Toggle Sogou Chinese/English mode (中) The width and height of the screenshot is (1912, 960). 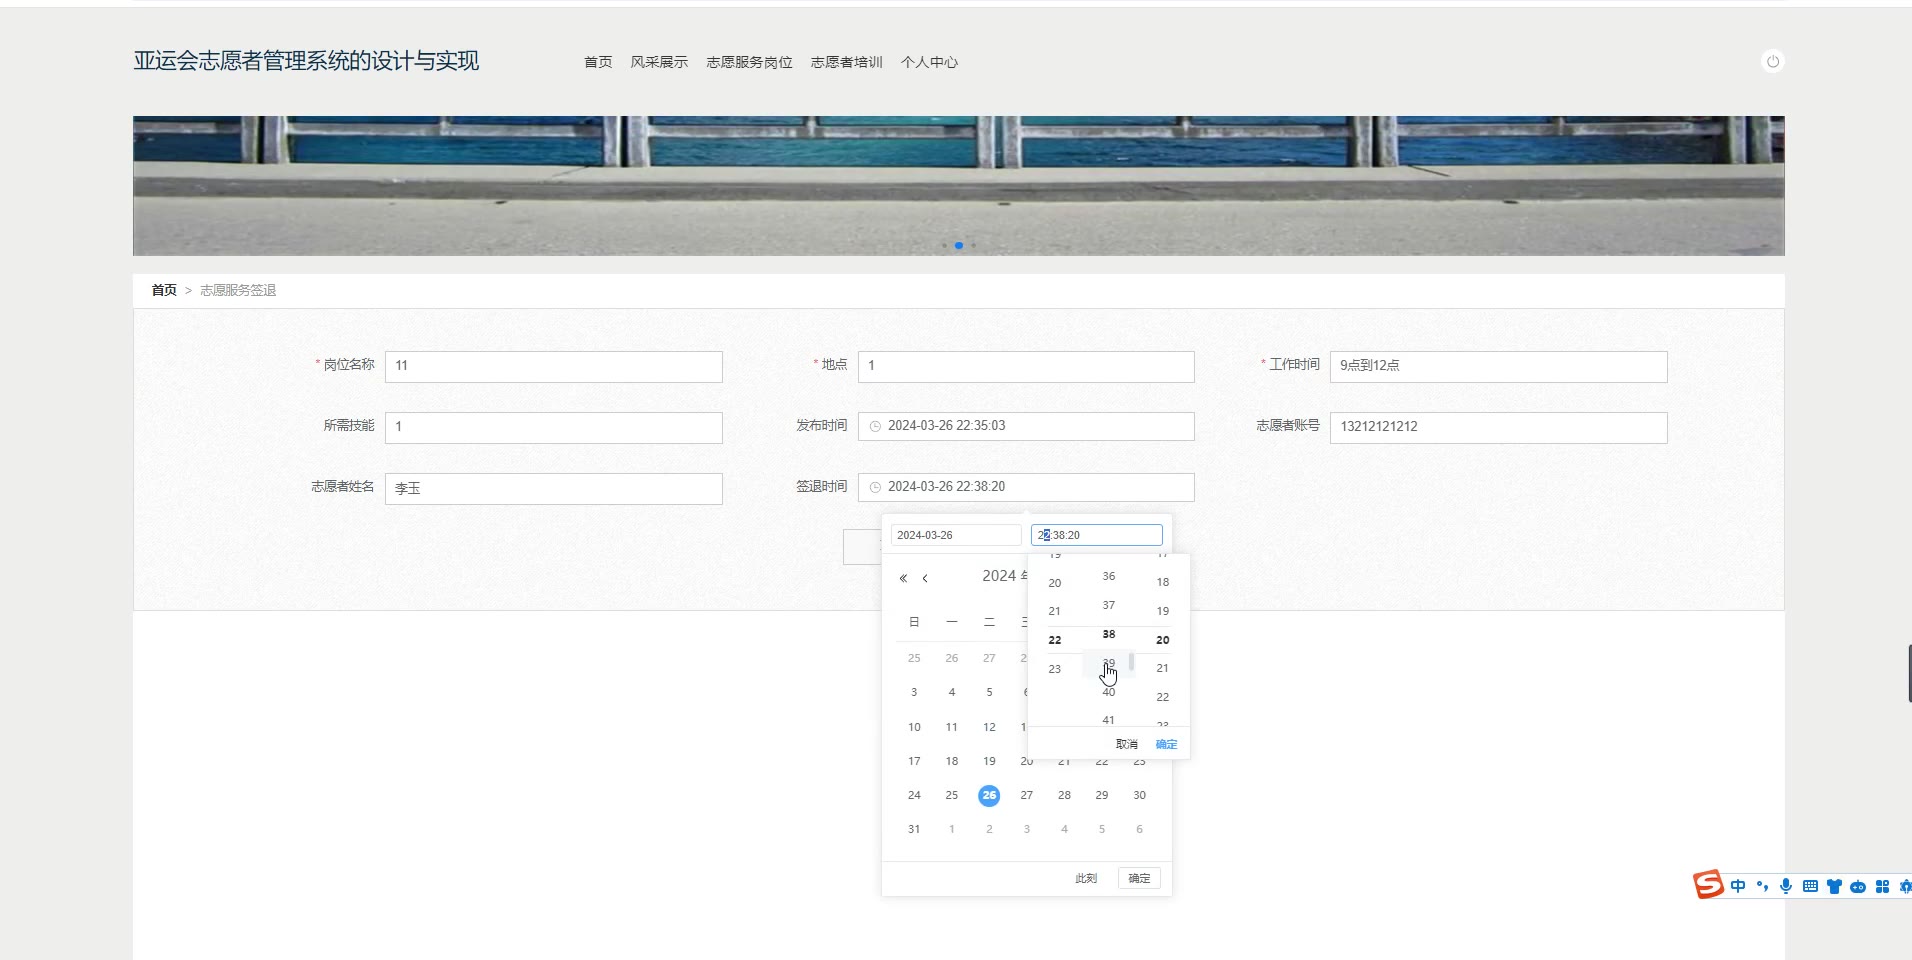click(x=1738, y=886)
